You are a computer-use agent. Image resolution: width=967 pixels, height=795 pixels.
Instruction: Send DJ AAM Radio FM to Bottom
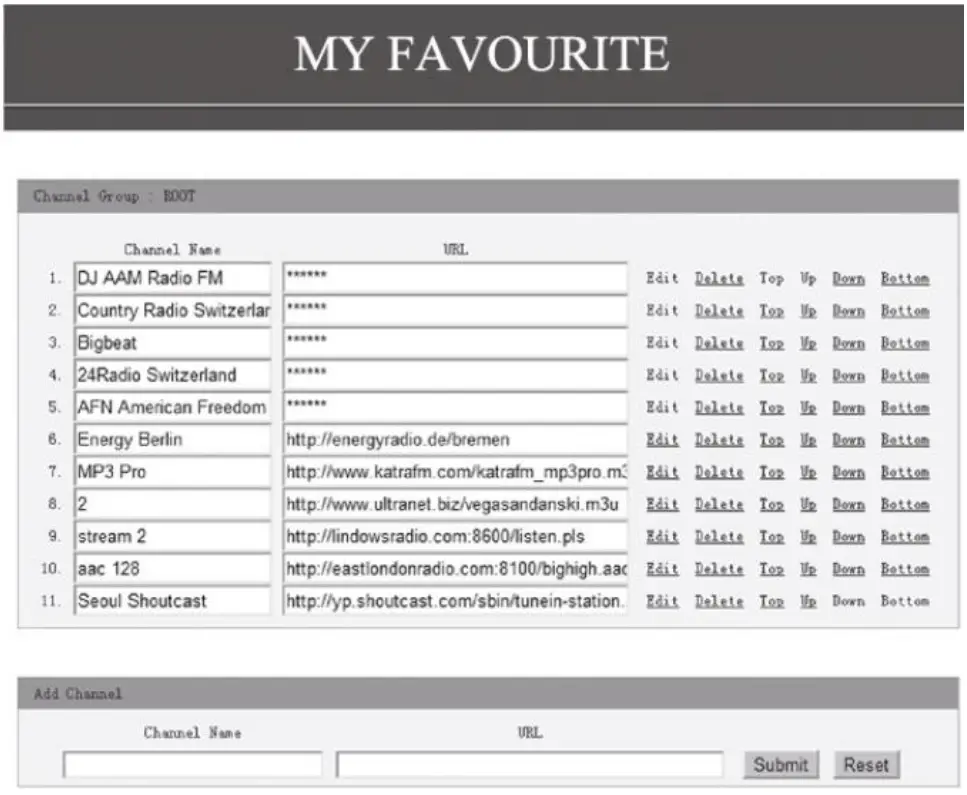pos(905,279)
